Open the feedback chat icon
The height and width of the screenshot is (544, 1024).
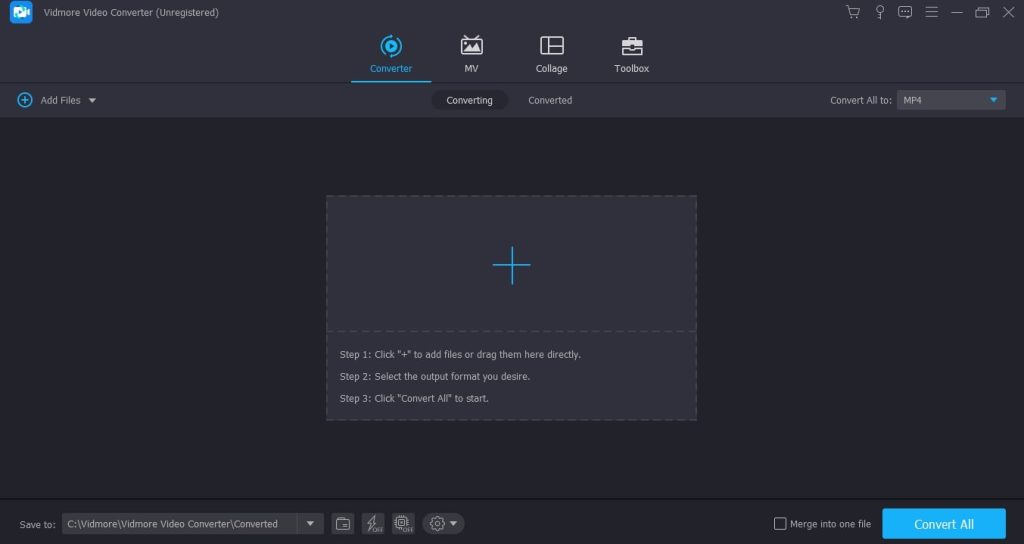(904, 12)
